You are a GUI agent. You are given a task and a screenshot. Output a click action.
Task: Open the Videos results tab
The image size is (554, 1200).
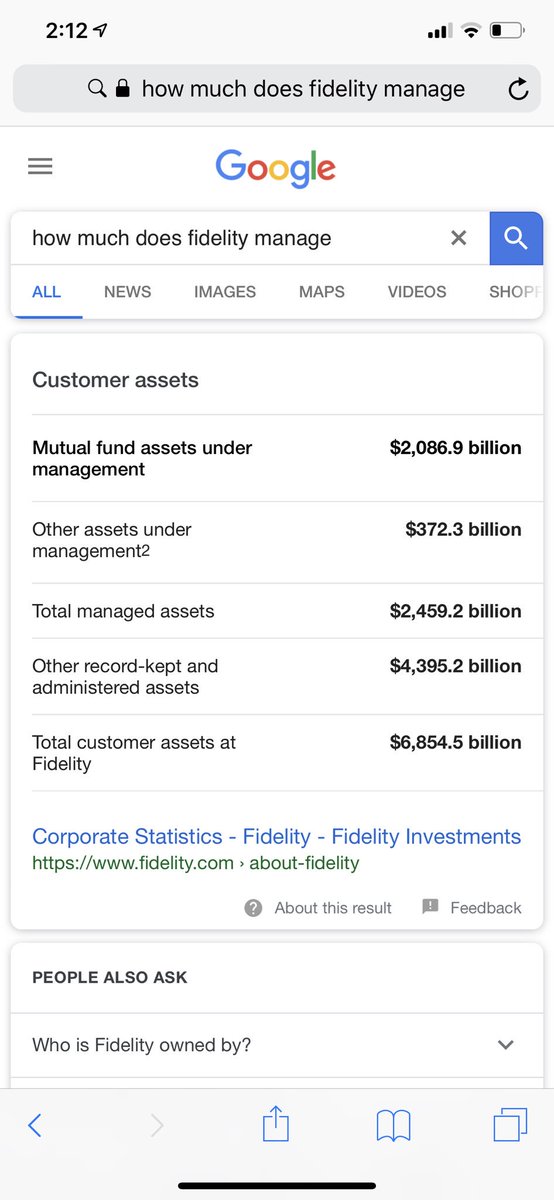417,292
